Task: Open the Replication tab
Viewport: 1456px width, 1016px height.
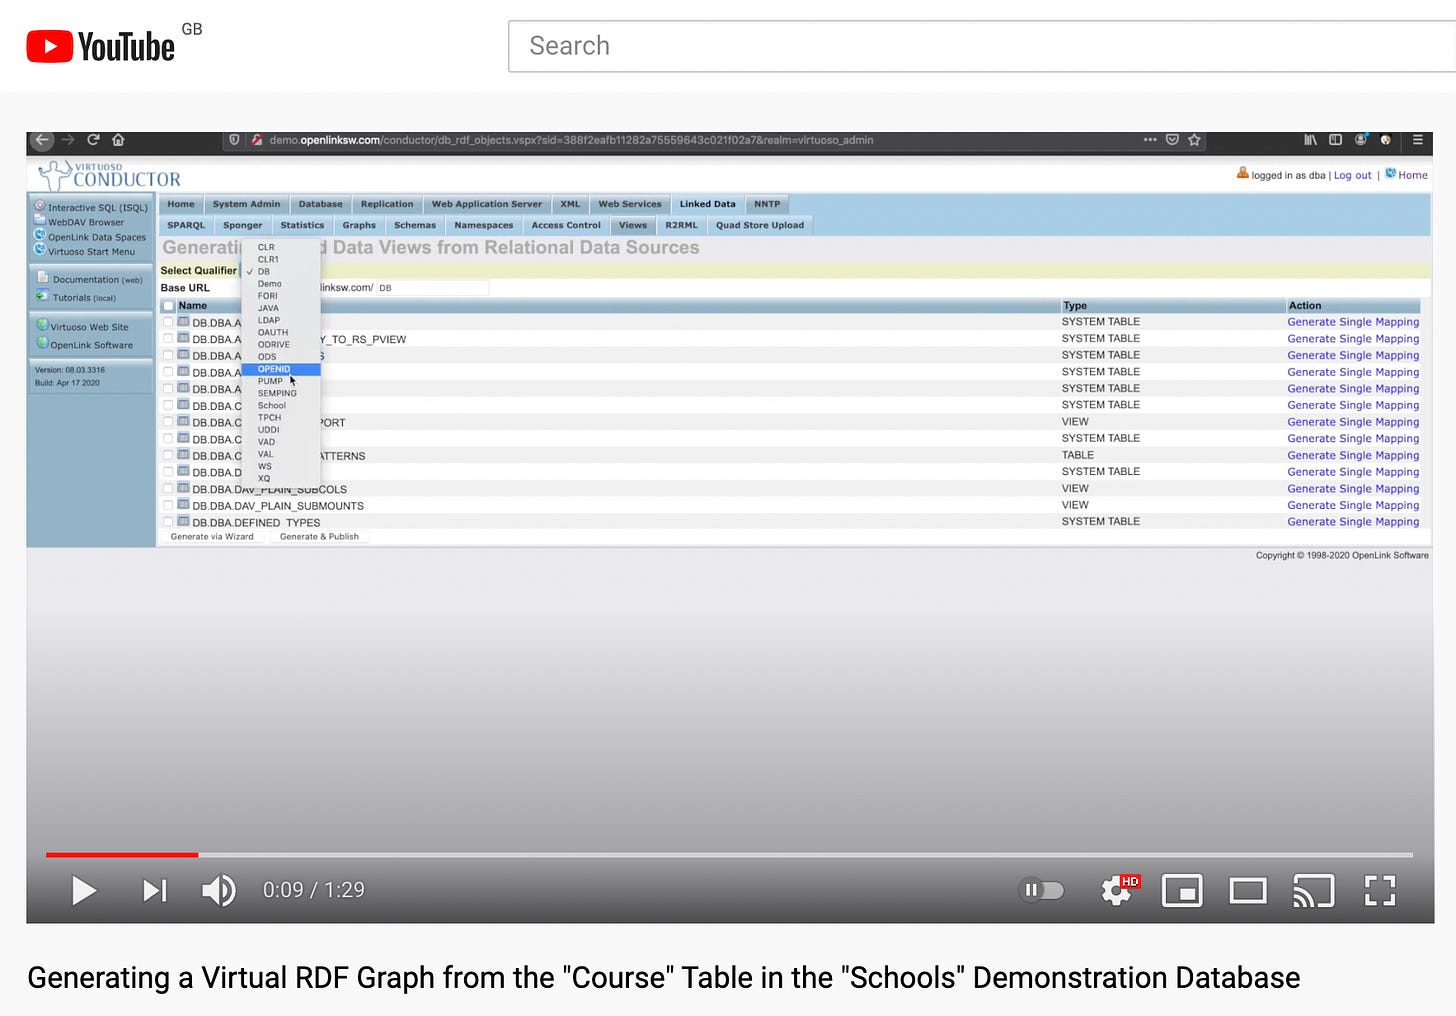Action: point(386,204)
